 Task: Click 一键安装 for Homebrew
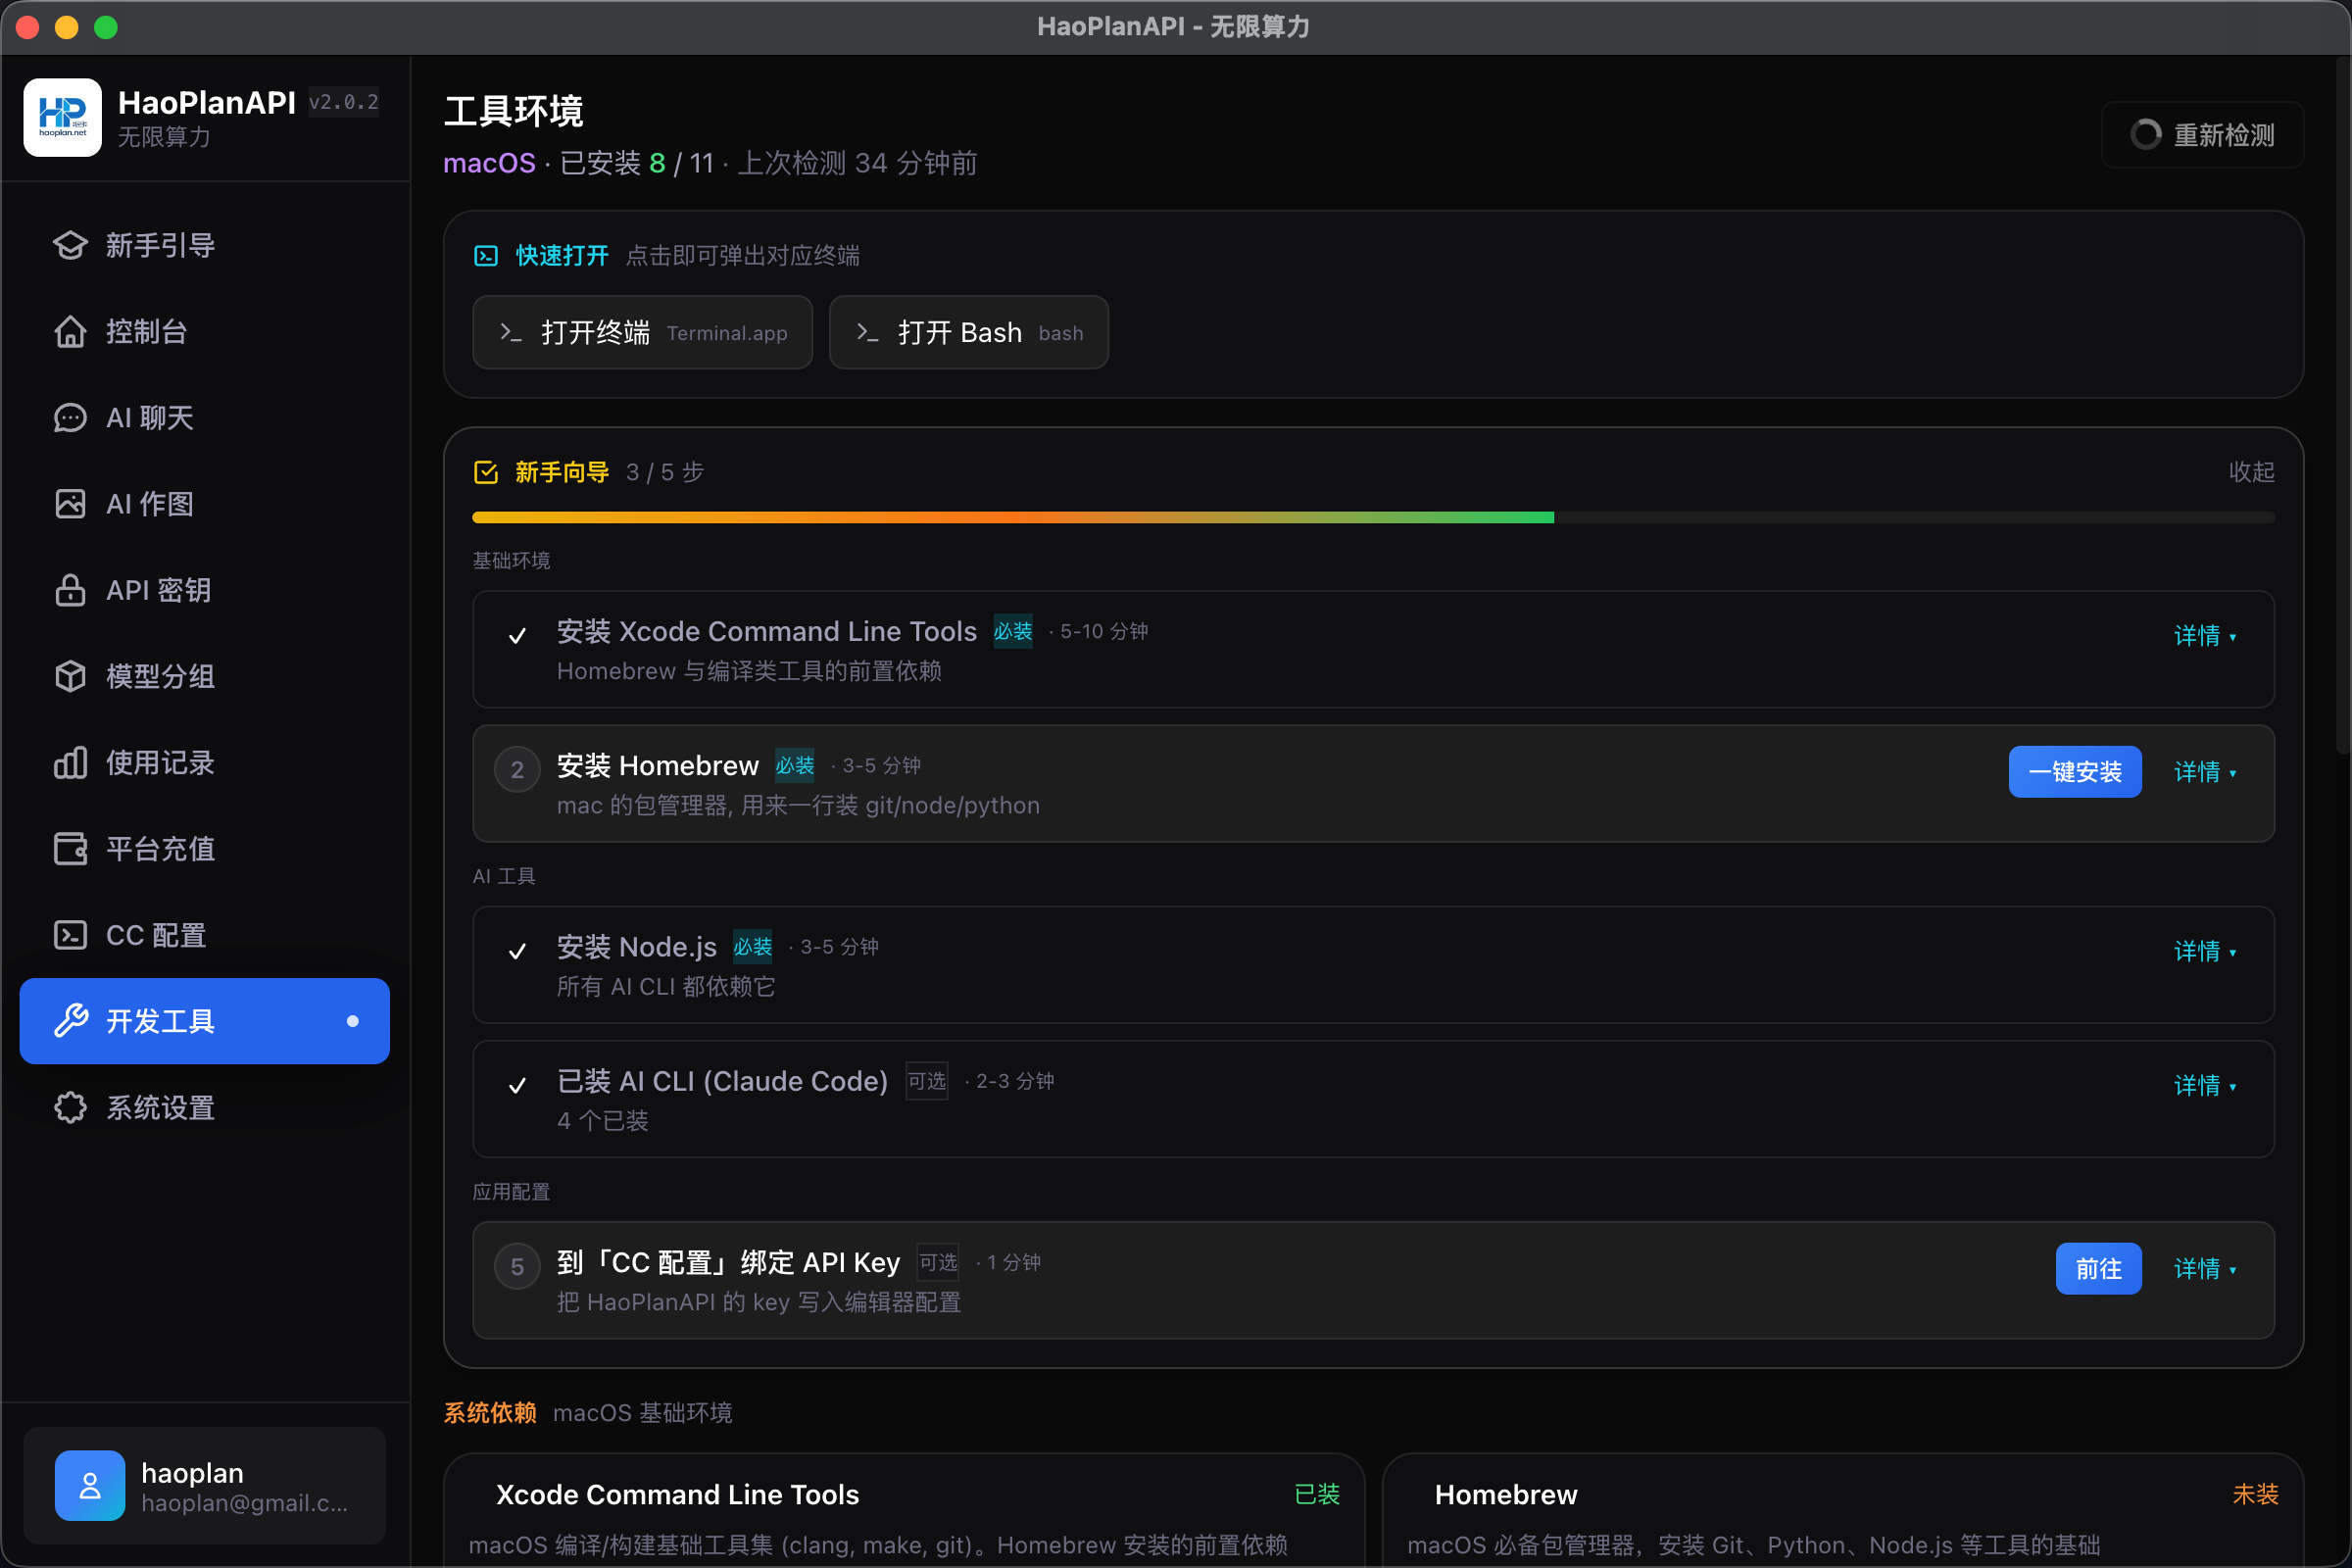[x=2075, y=772]
